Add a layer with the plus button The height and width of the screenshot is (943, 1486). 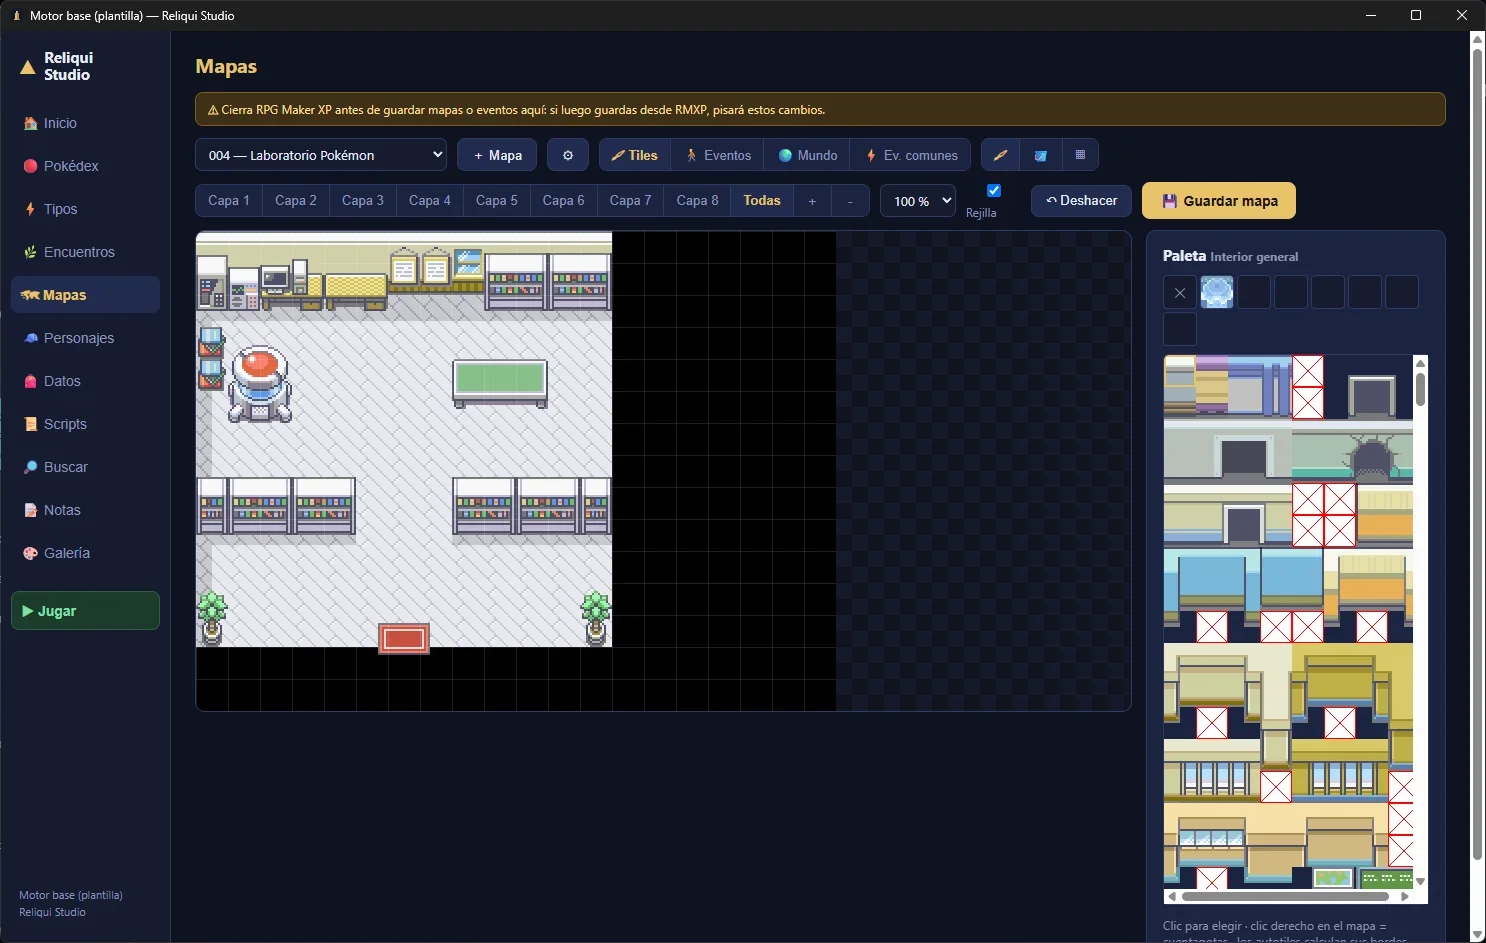click(812, 201)
